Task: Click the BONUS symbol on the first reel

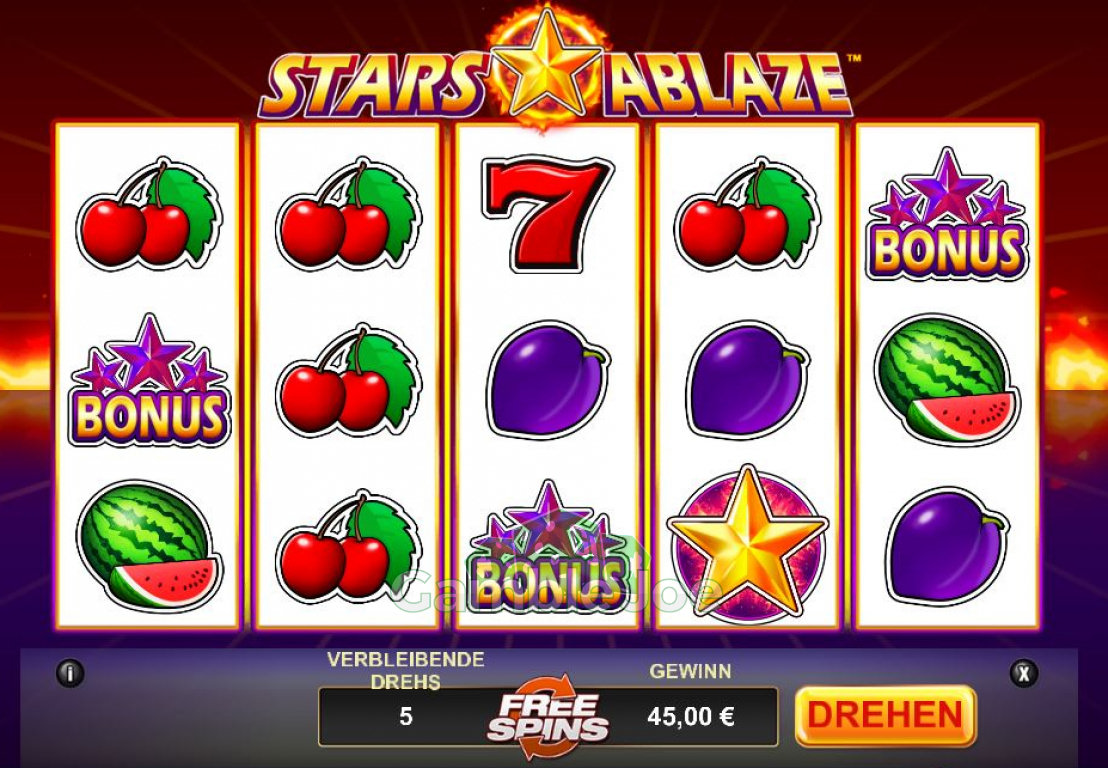Action: [149, 381]
